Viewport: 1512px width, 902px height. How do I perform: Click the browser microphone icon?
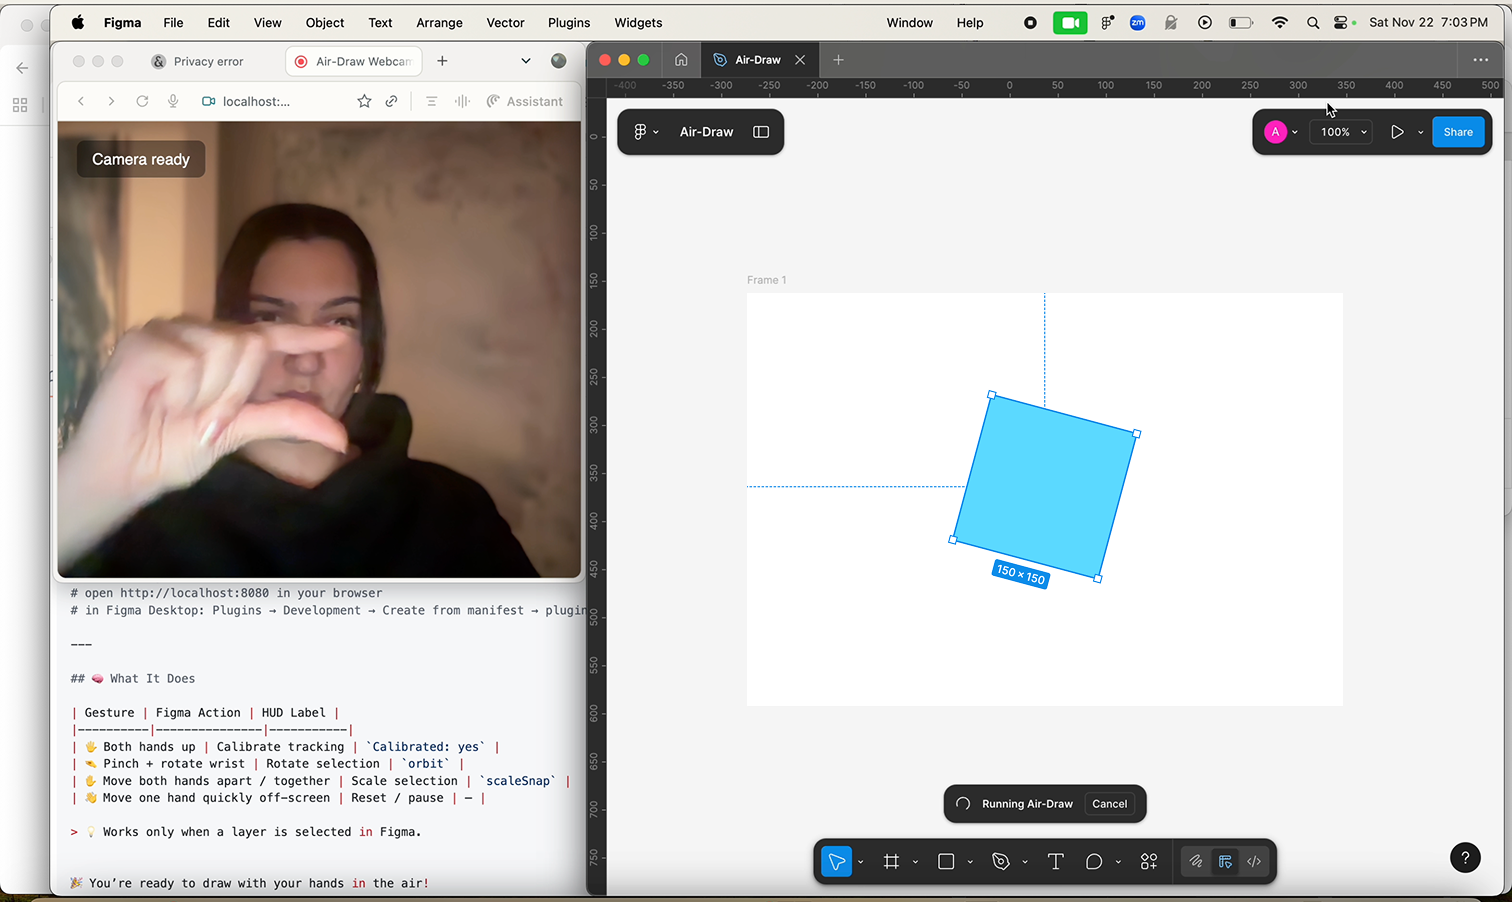(x=173, y=101)
